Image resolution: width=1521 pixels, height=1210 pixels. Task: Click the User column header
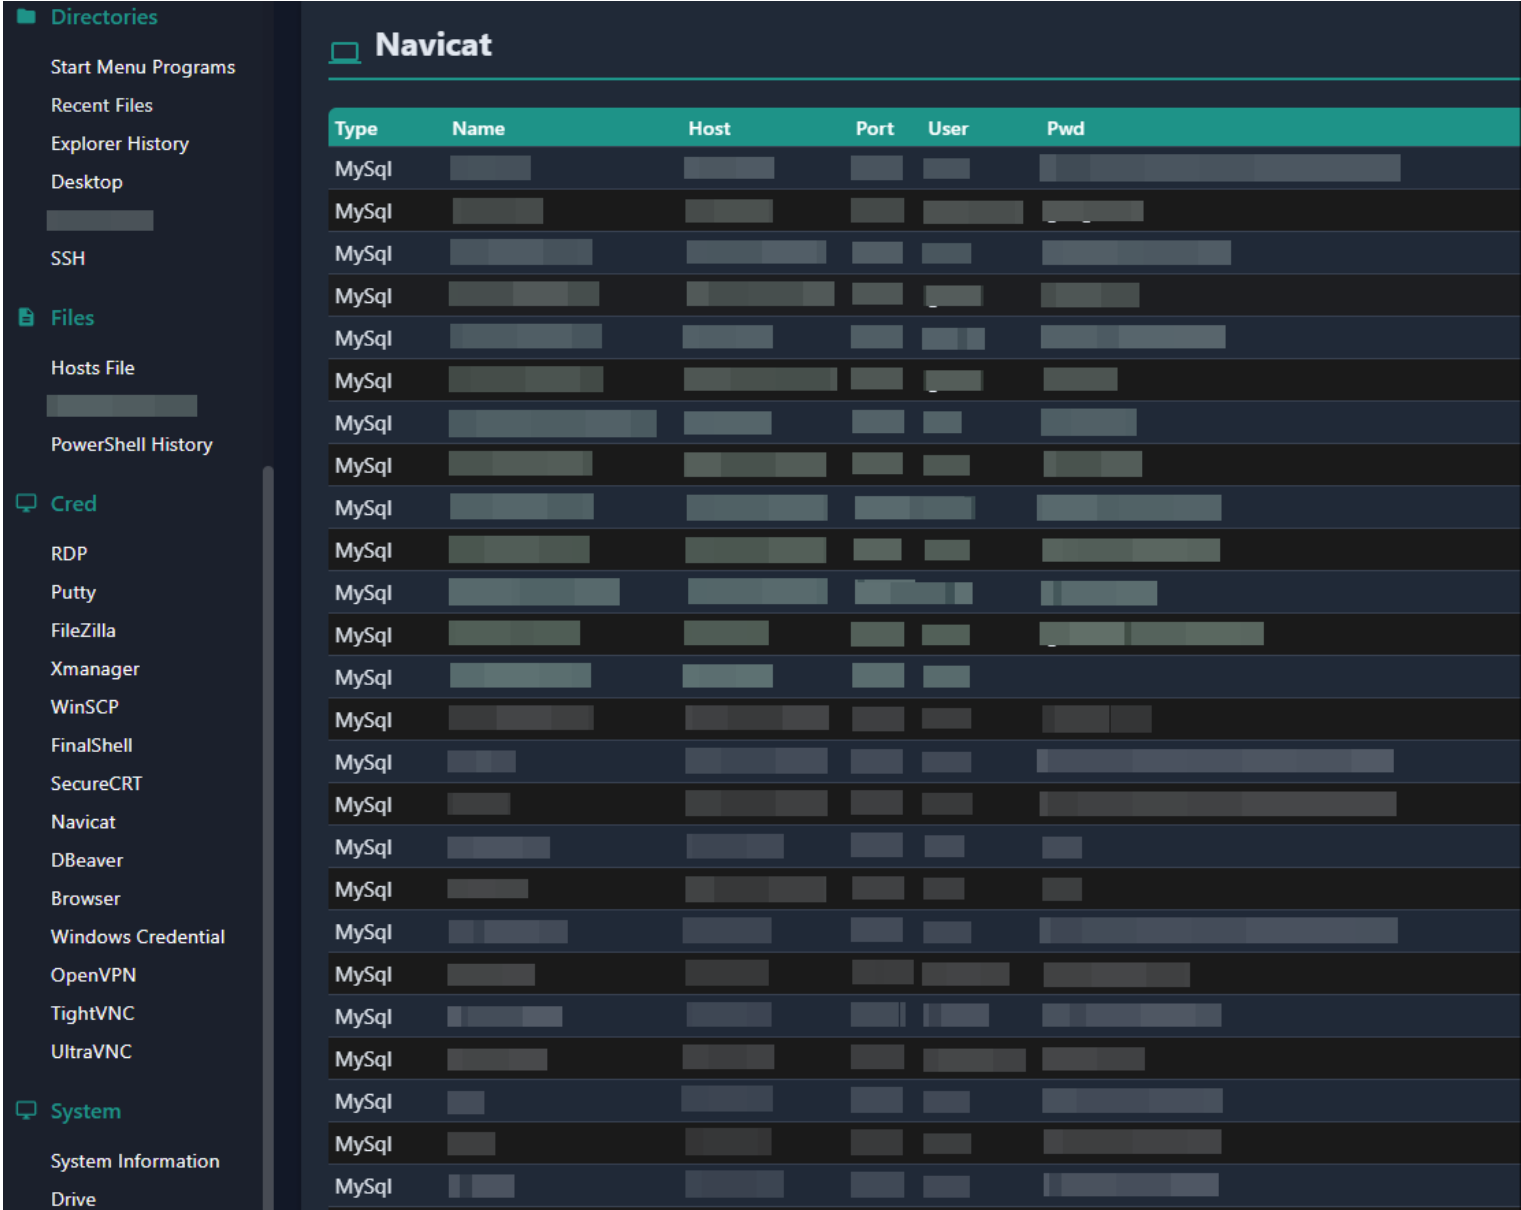947,128
